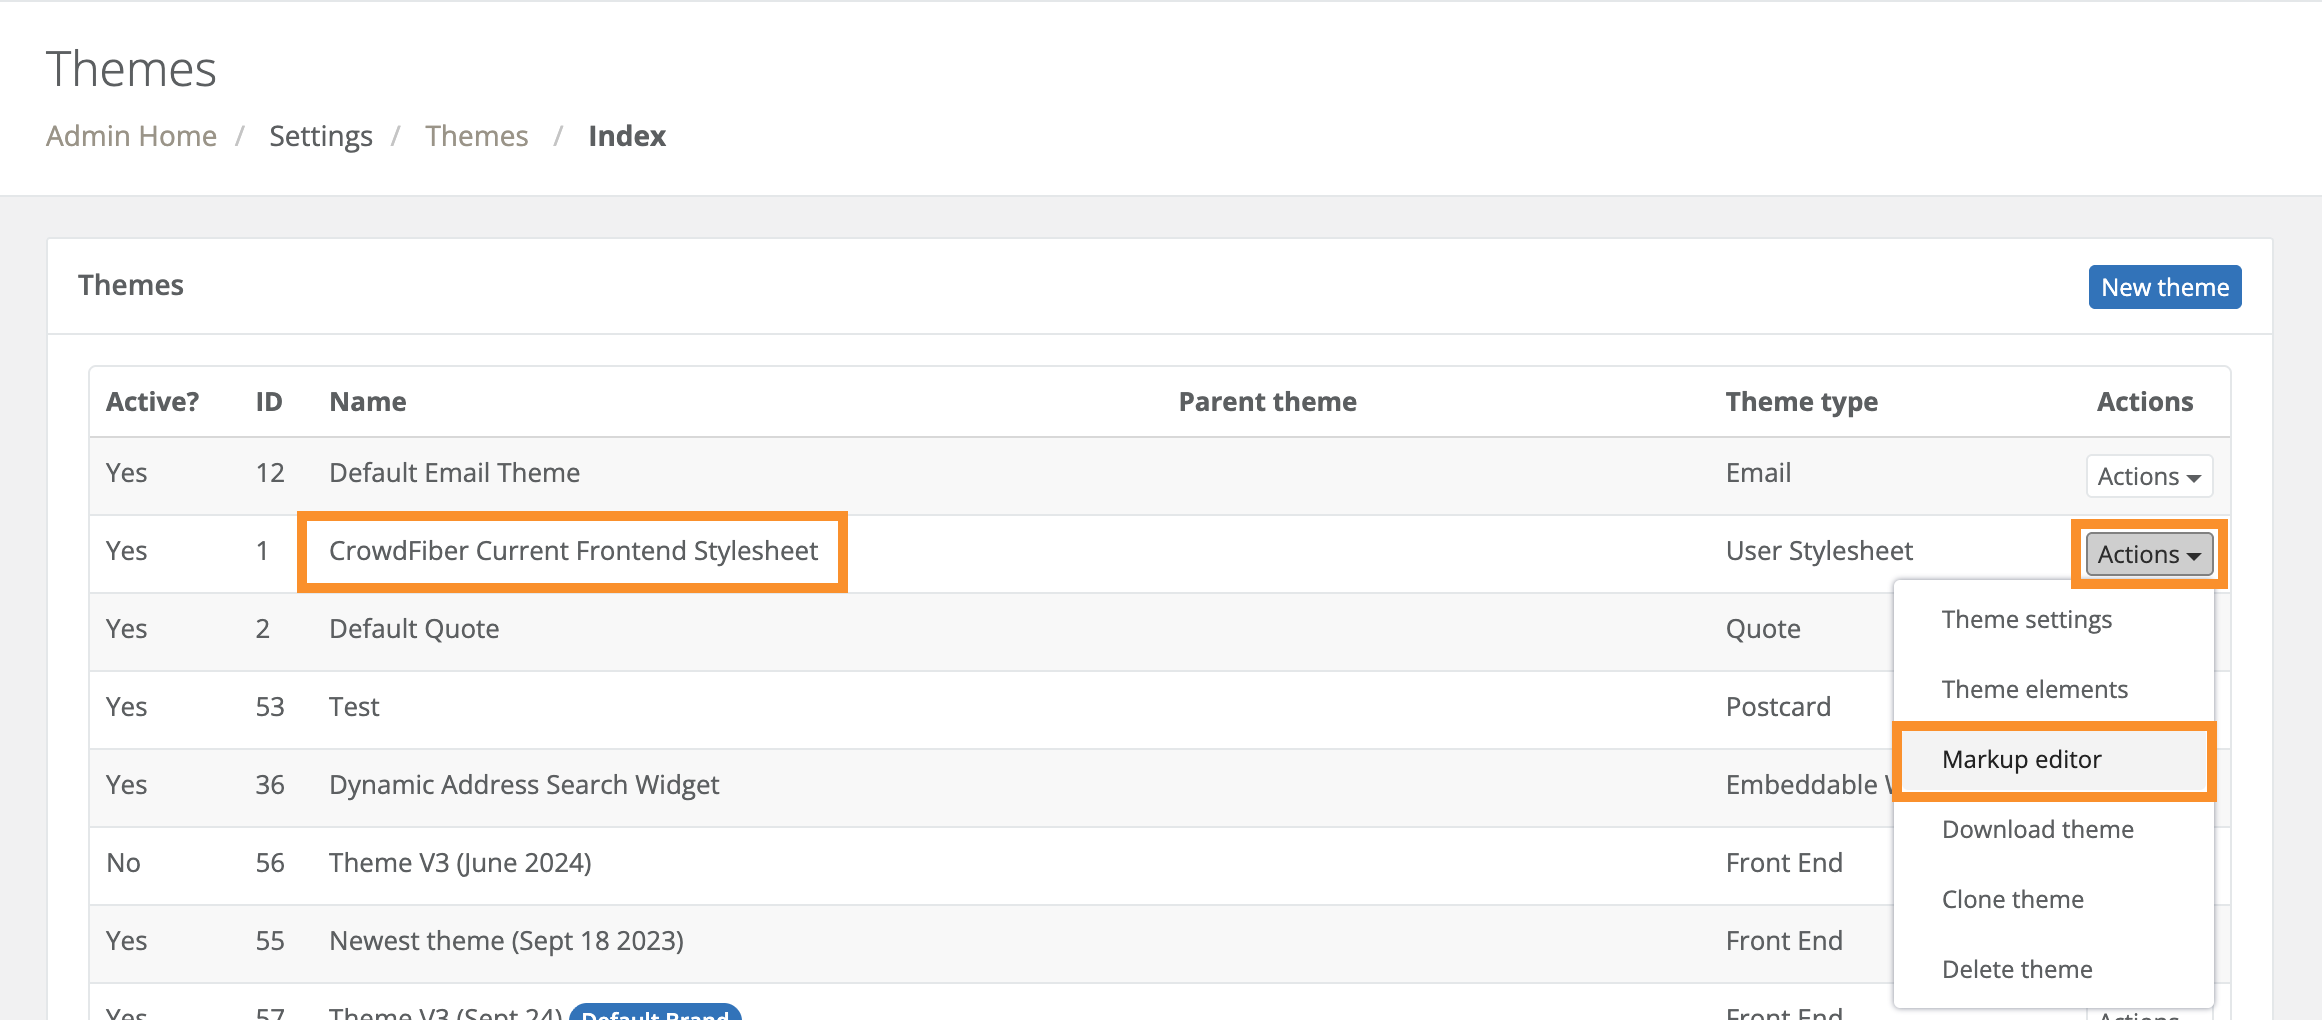Click Delete theme in the dropdown
The width and height of the screenshot is (2322, 1020).
pos(2016,970)
